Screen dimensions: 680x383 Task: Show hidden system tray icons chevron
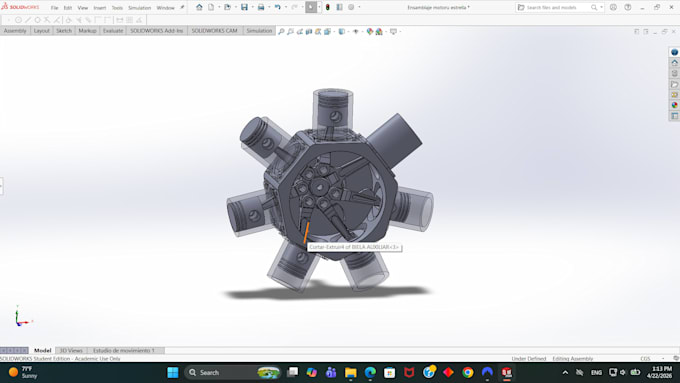point(565,373)
